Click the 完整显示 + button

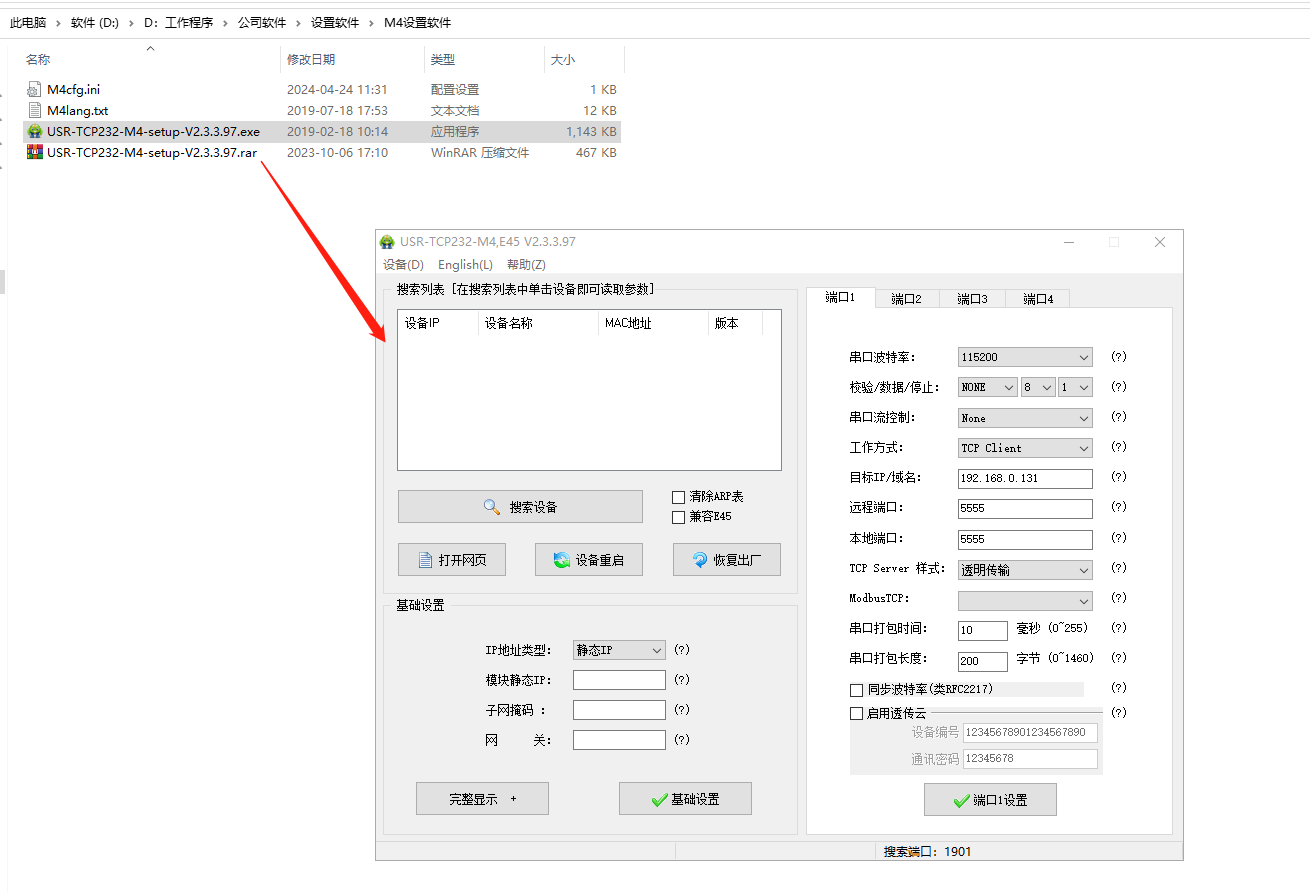(x=482, y=799)
